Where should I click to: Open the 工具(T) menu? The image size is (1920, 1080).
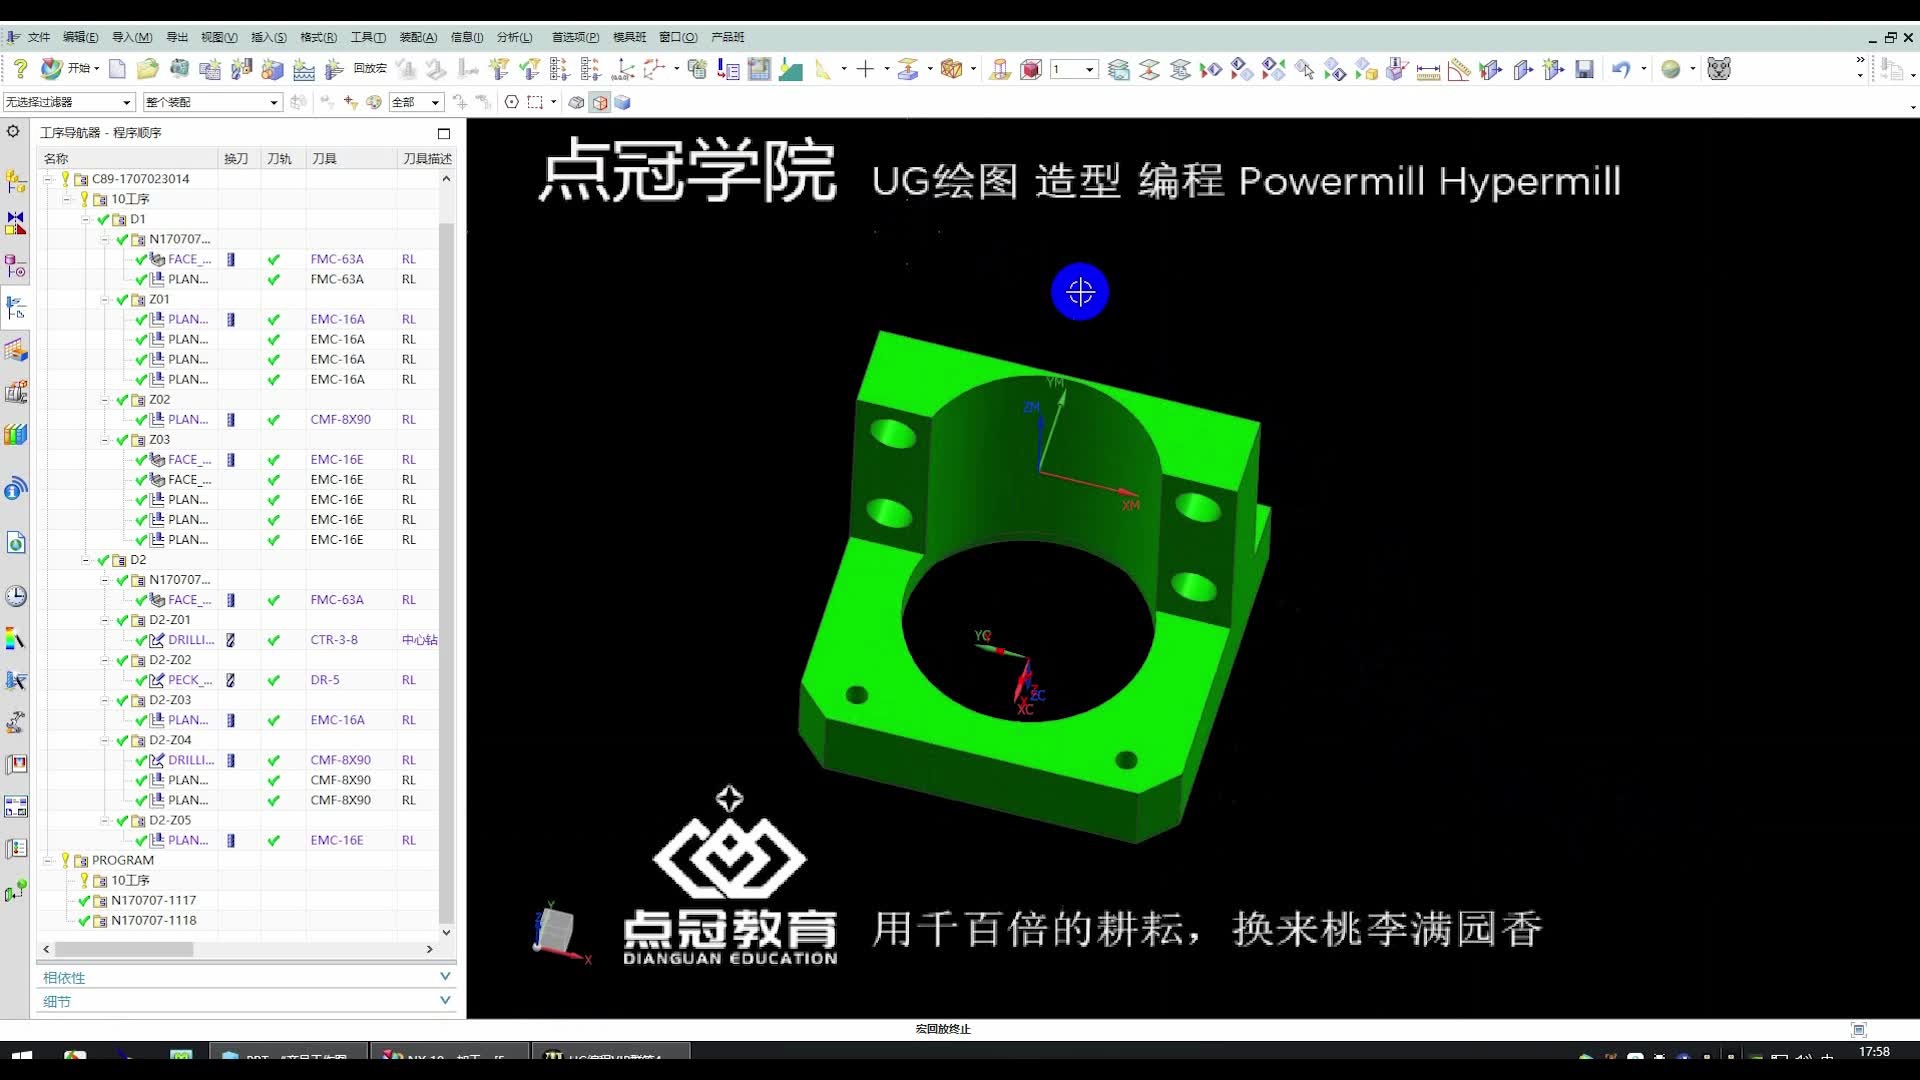[368, 37]
